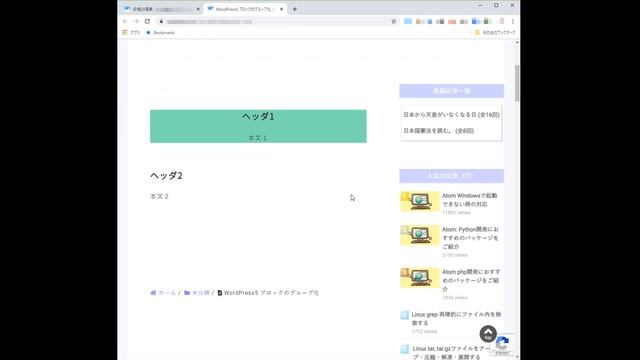Open Atom Windowsで起動できない時の対応 article

[x=469, y=200]
